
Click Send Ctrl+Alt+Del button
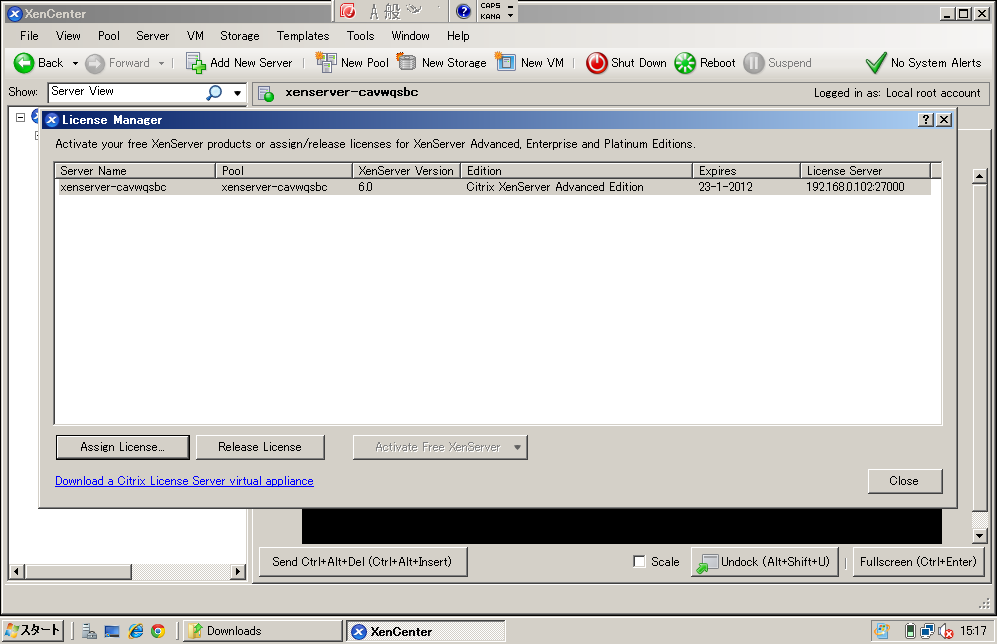(x=363, y=562)
